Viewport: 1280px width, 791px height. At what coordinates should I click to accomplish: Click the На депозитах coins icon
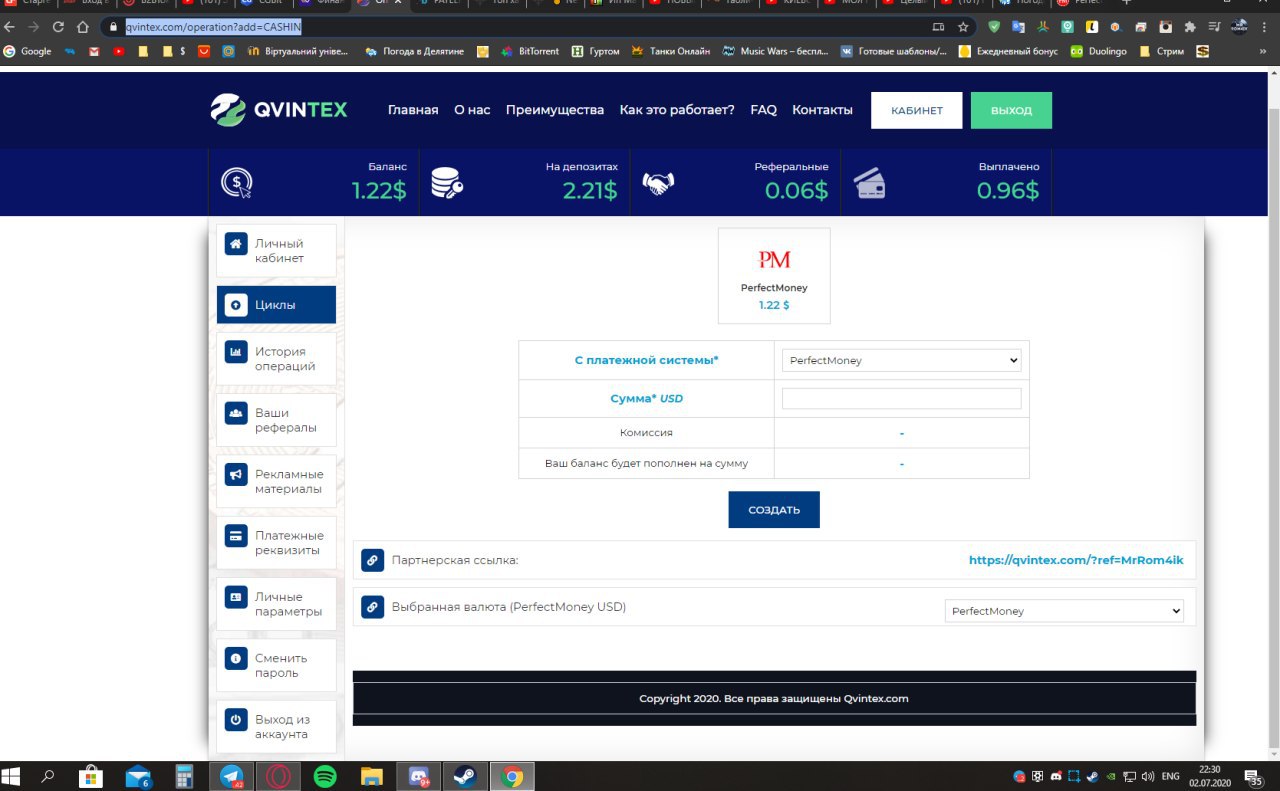coord(446,183)
